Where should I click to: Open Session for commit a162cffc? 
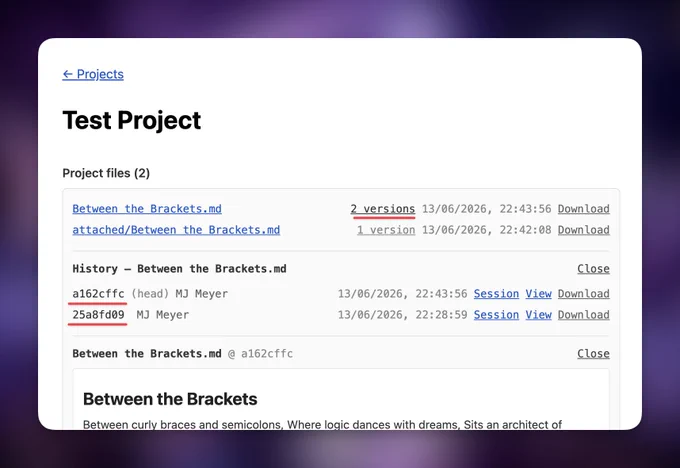tap(496, 294)
